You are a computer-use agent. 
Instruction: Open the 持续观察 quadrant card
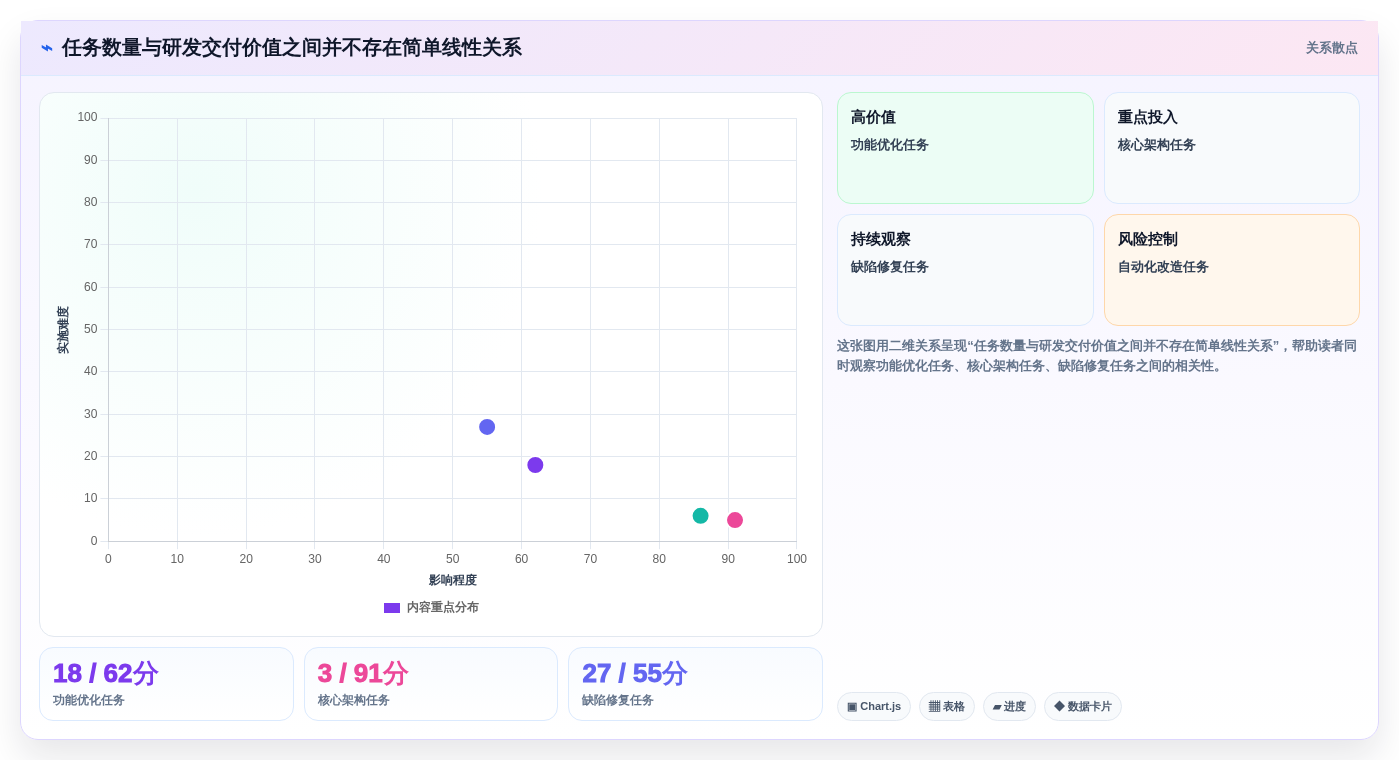pyautogui.click(x=965, y=270)
